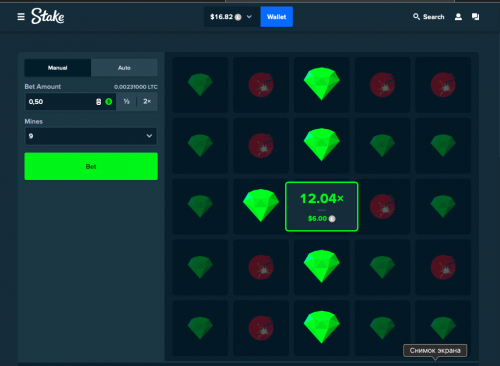Click mine tile, fourth row fifth column
Screen dimensions: 500x366
click(443, 267)
